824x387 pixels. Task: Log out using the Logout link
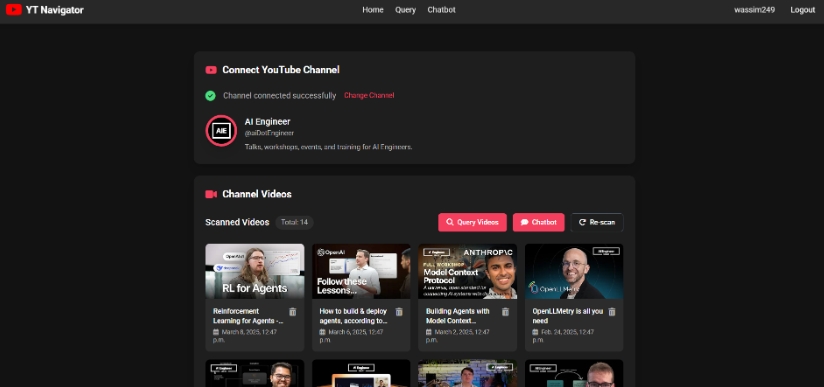(802, 10)
